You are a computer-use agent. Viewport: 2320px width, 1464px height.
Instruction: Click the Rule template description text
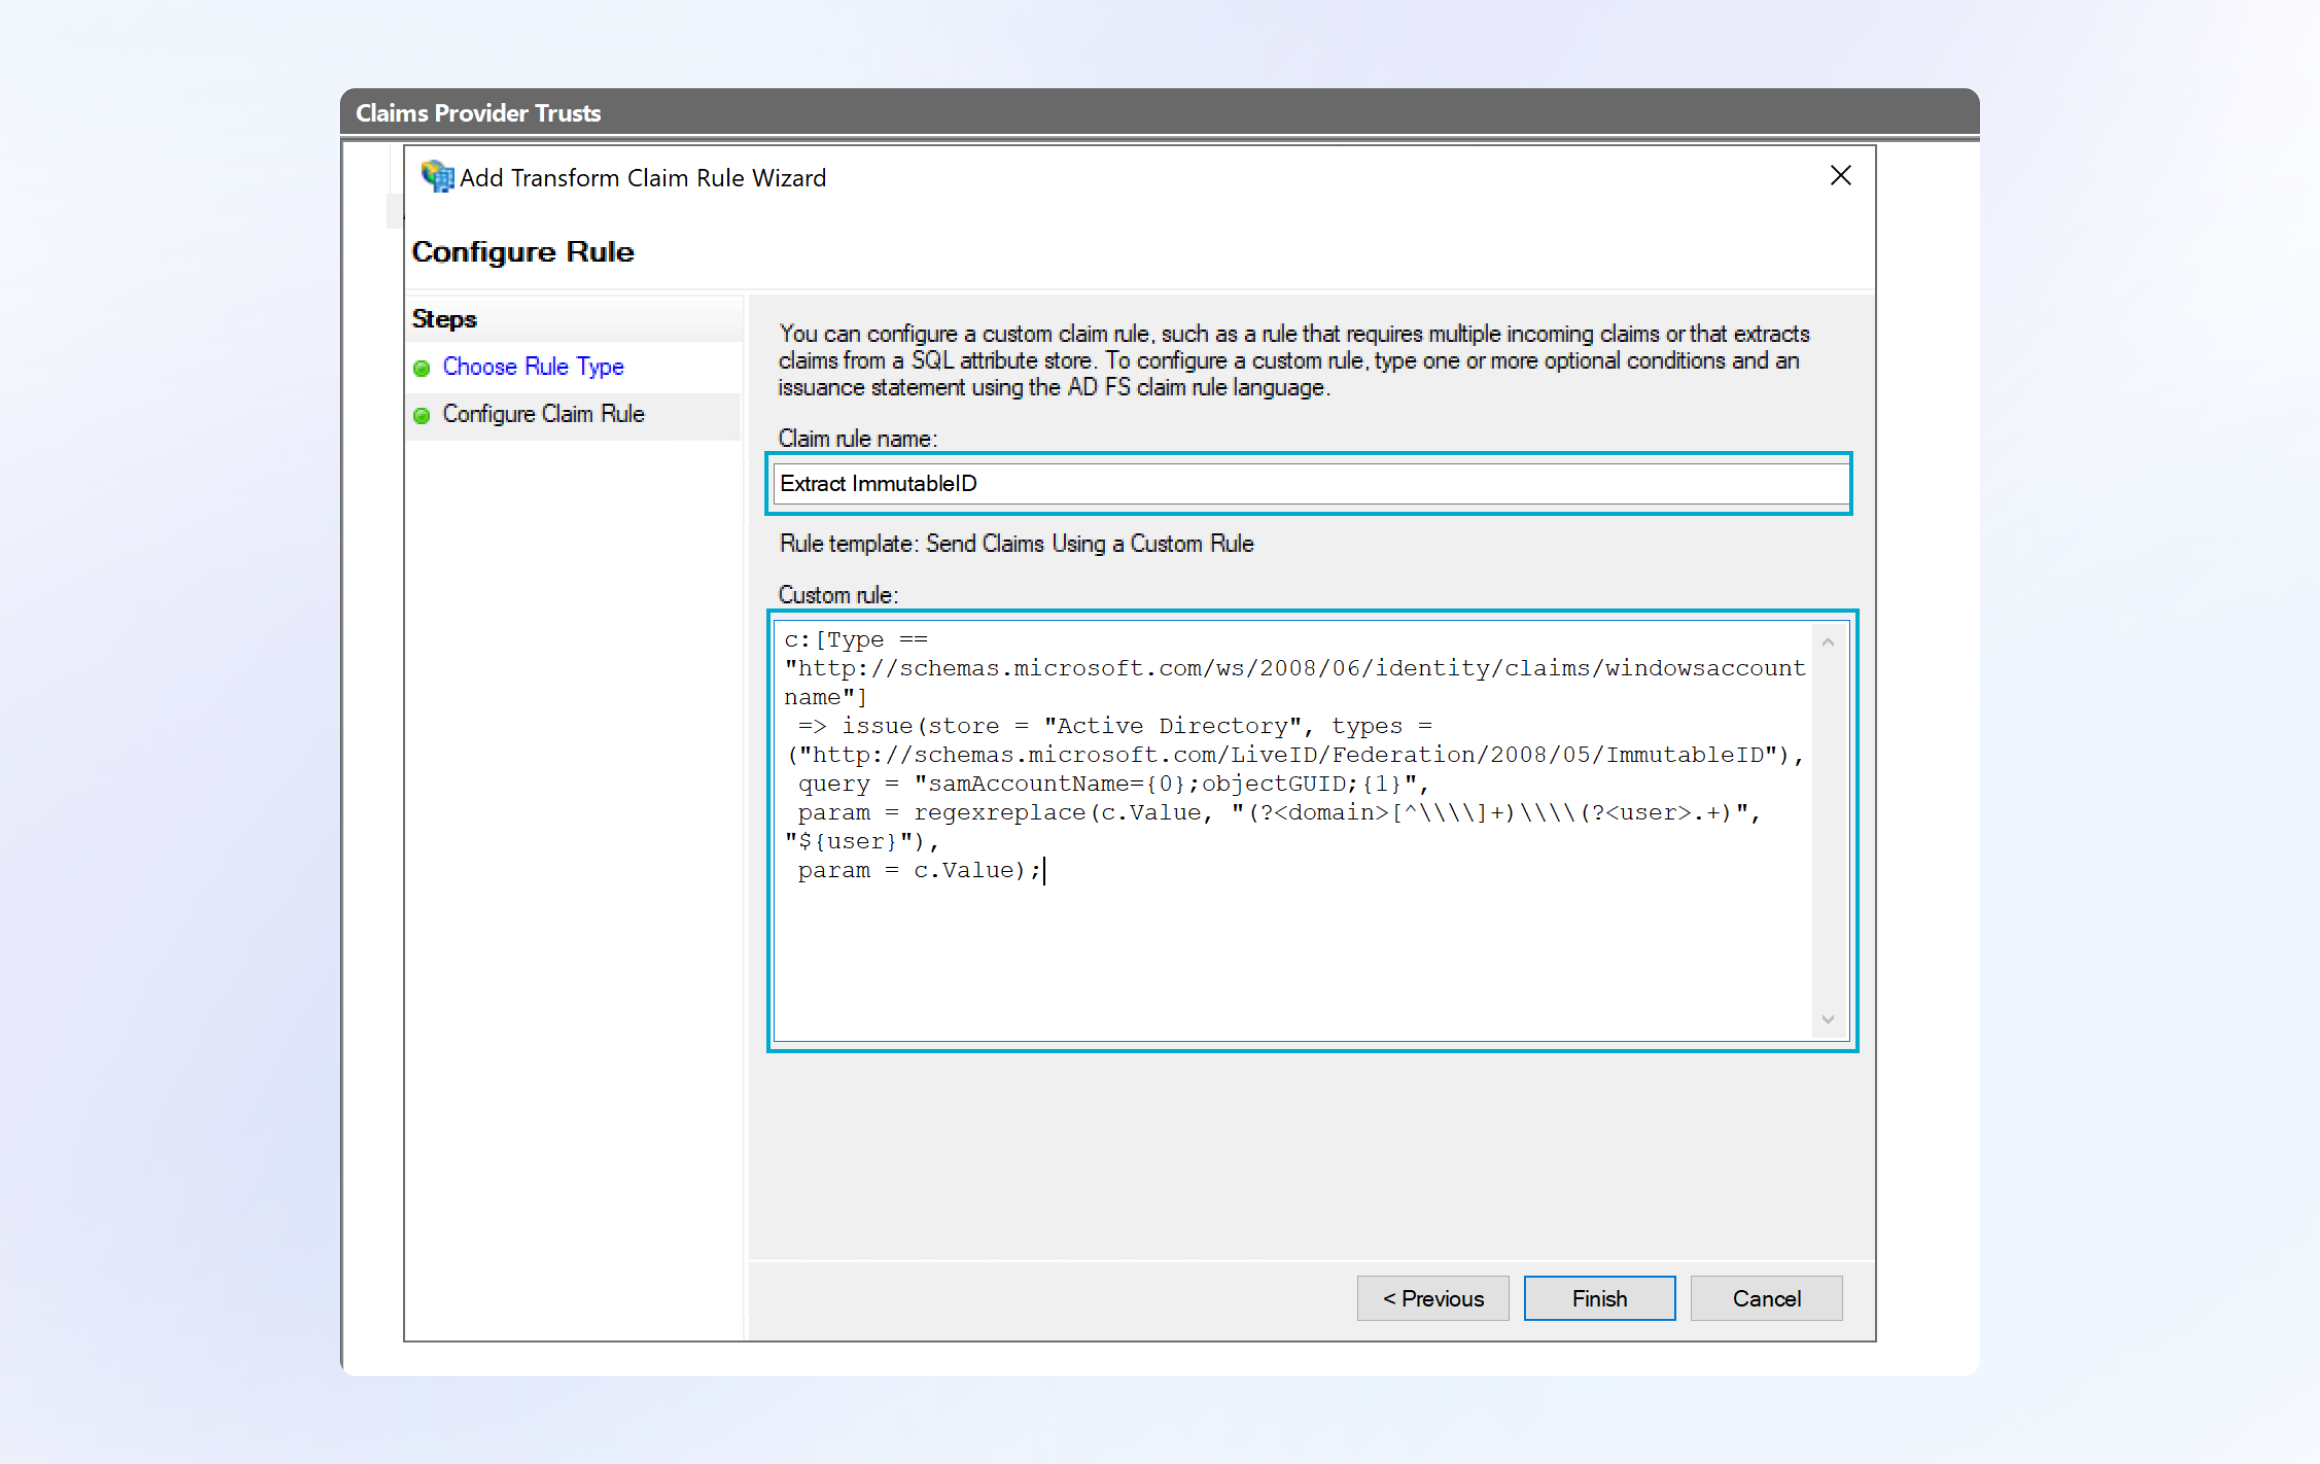[x=1016, y=544]
